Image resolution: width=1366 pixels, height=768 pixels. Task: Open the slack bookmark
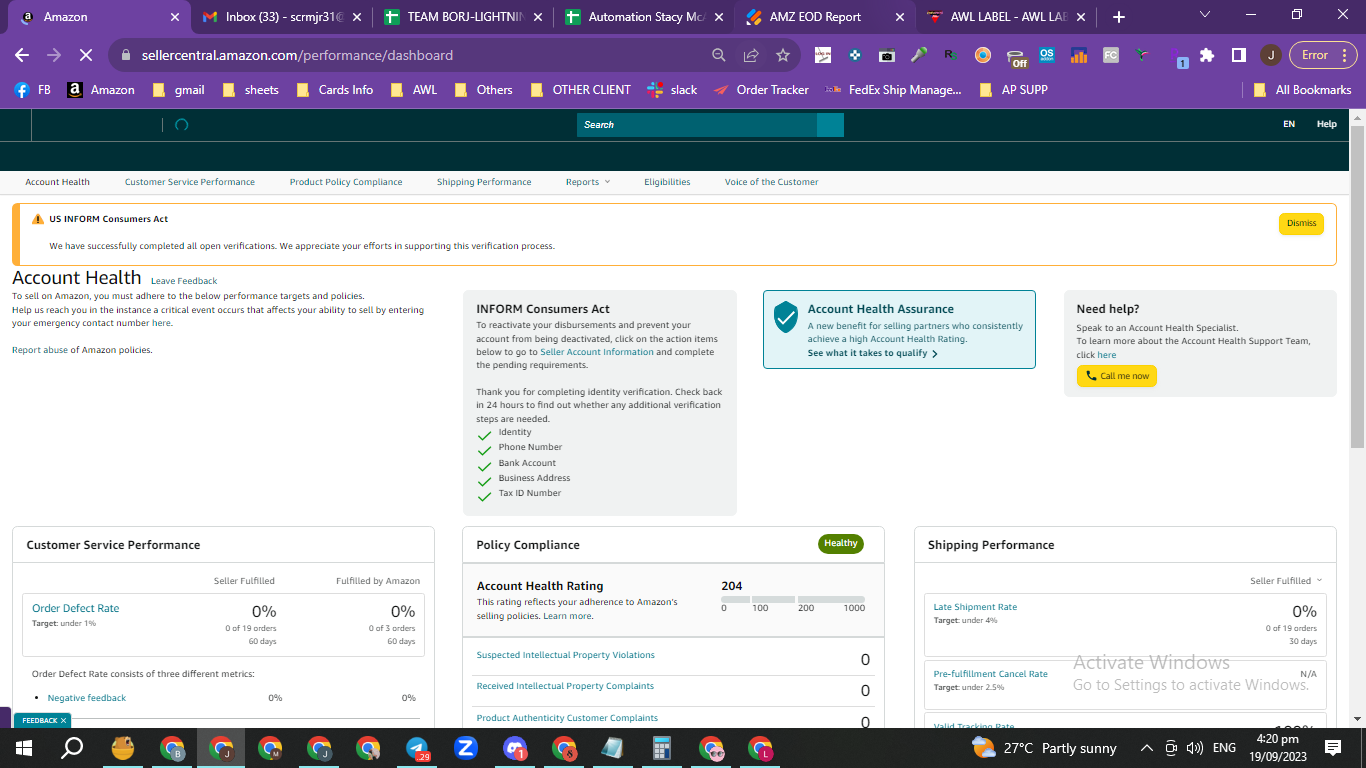click(673, 90)
